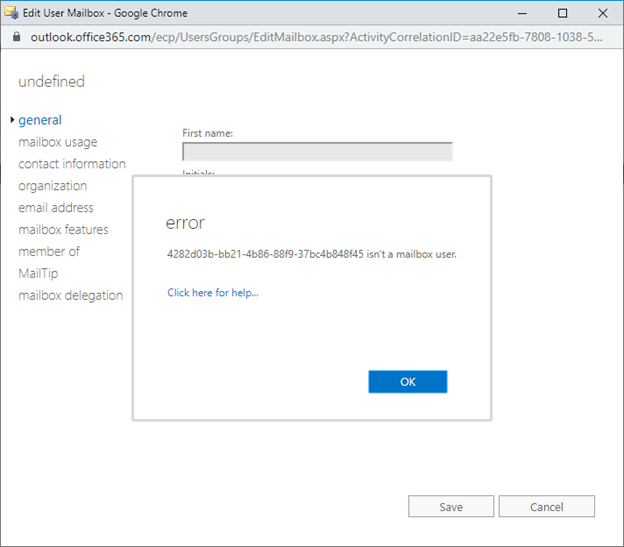Click the 'undefined' page heading

pos(51,82)
